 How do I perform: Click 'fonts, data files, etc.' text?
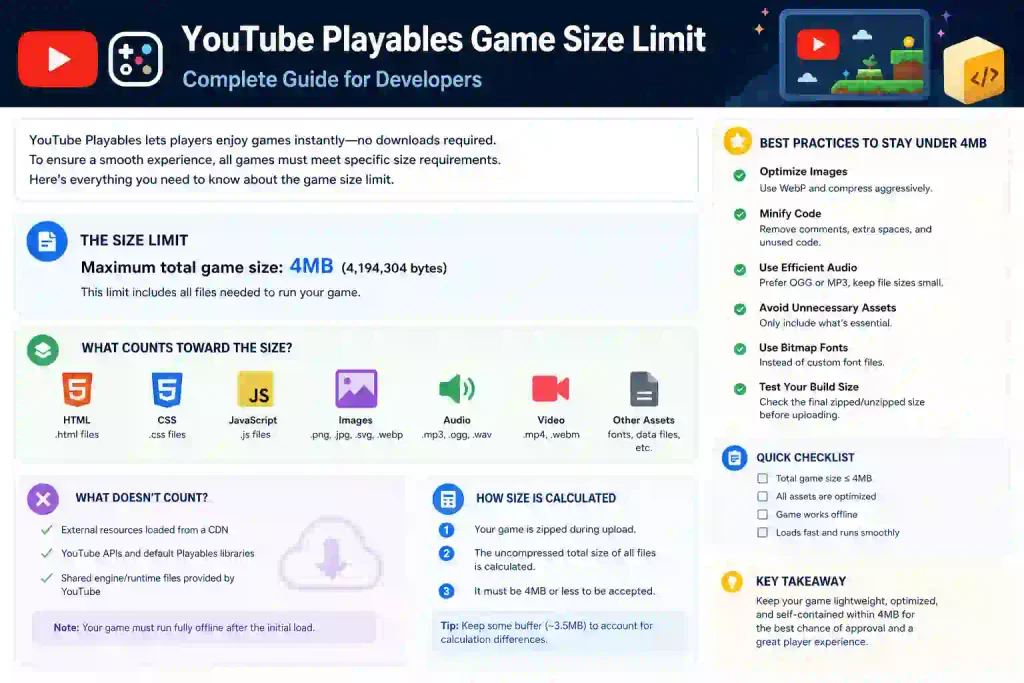pyautogui.click(x=644, y=441)
